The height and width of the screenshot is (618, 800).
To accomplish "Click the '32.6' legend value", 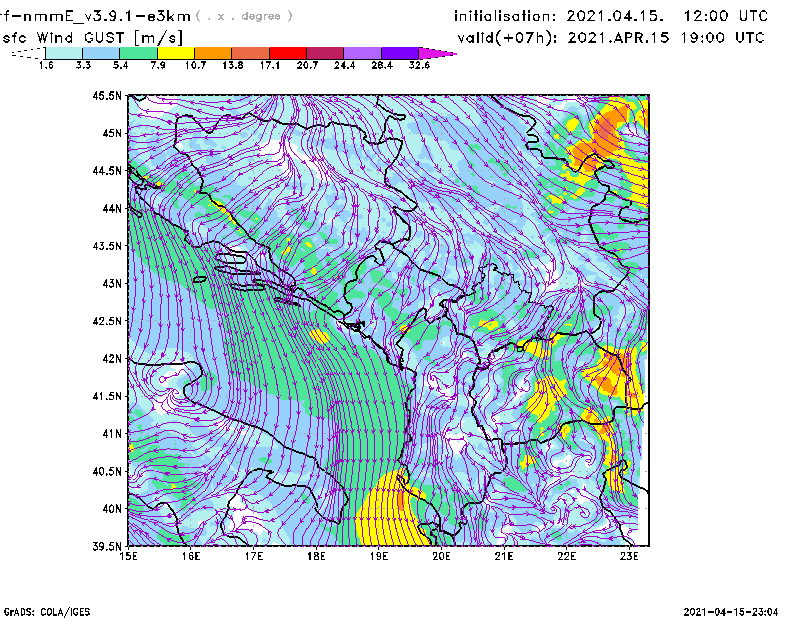I will [x=419, y=65].
